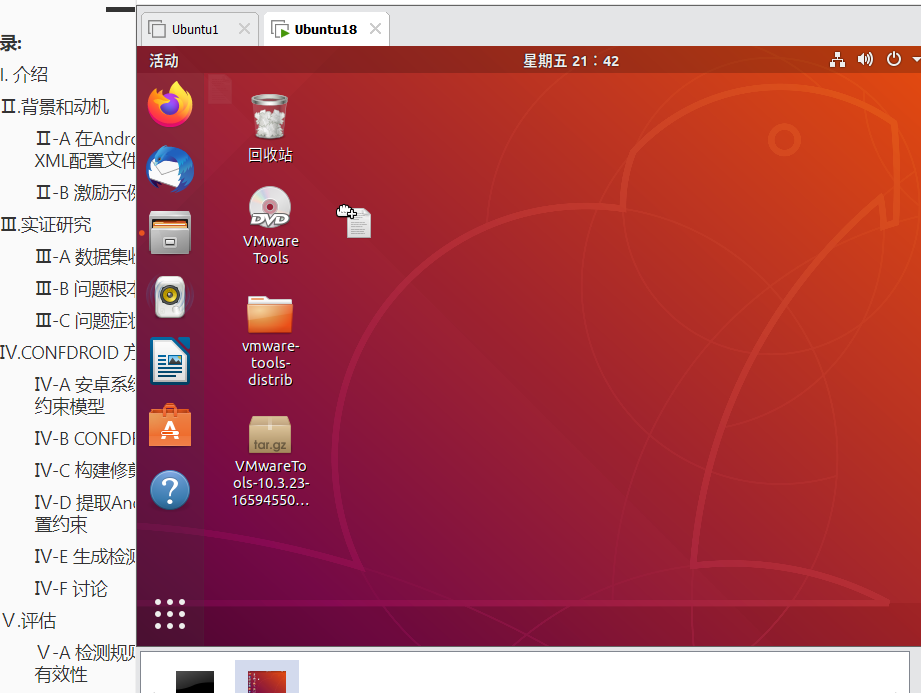Screen dimensions: 921x693
Task: Go to outline entry II-B 激励示例
Action: (x=86, y=193)
